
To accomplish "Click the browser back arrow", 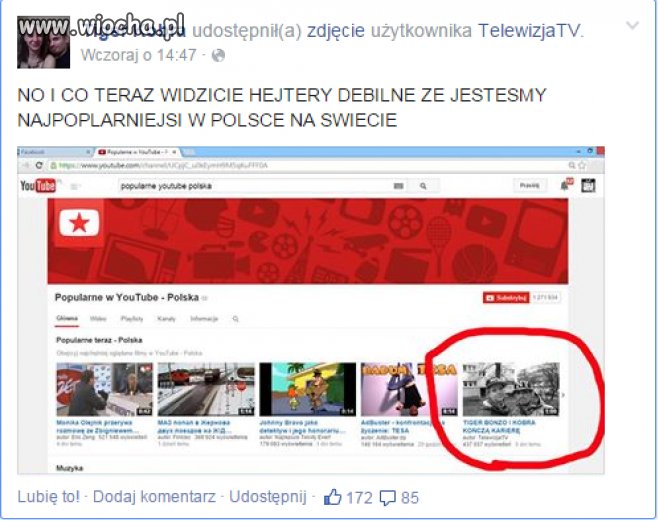I will point(26,165).
